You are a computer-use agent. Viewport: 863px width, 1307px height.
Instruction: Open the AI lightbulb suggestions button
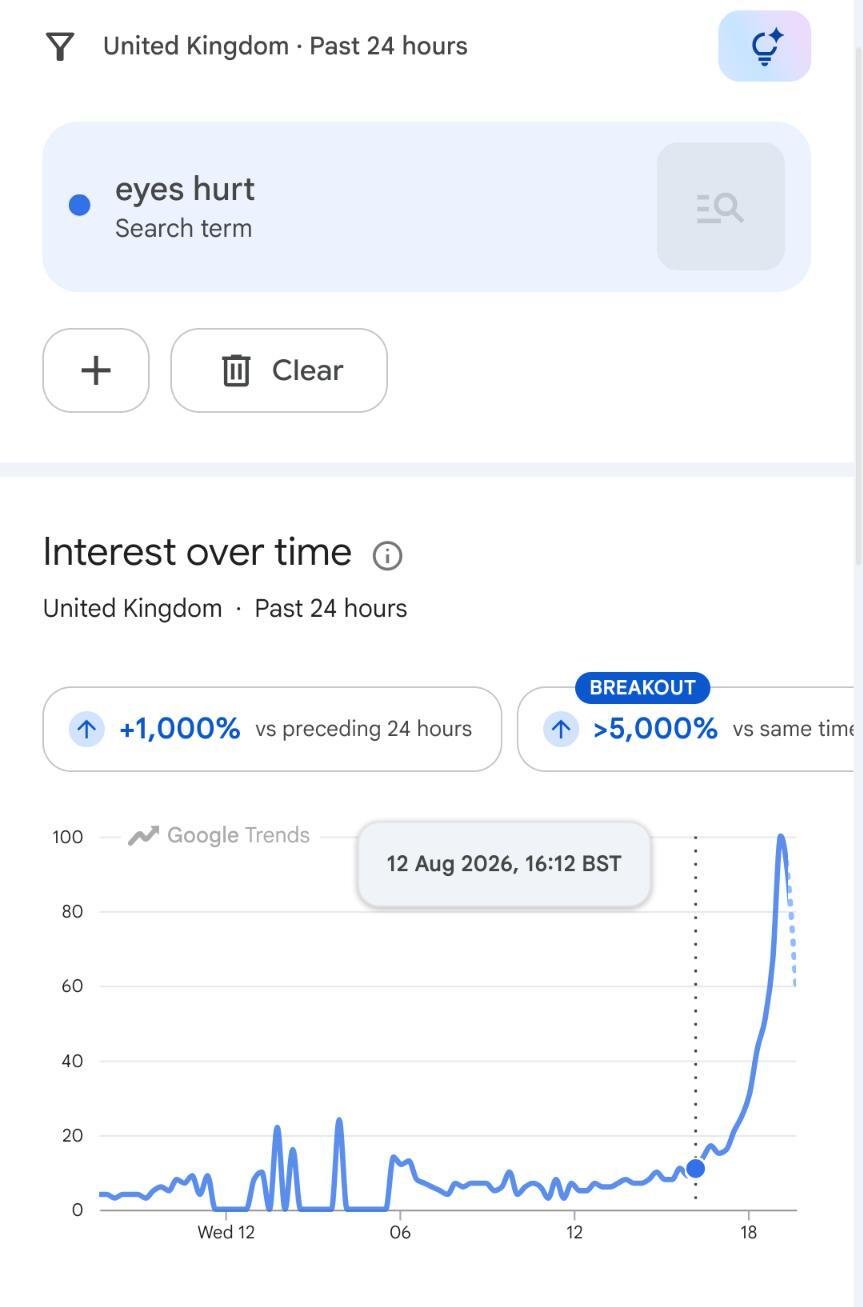764,46
